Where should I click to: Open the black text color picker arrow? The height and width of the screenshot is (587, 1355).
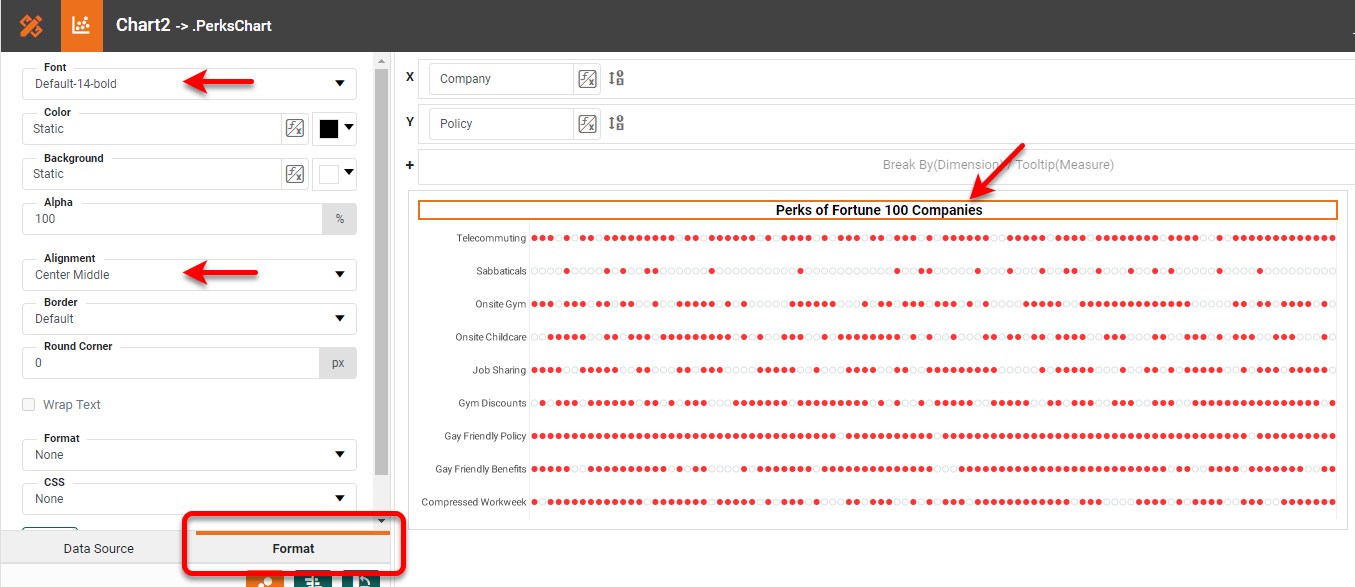(349, 128)
